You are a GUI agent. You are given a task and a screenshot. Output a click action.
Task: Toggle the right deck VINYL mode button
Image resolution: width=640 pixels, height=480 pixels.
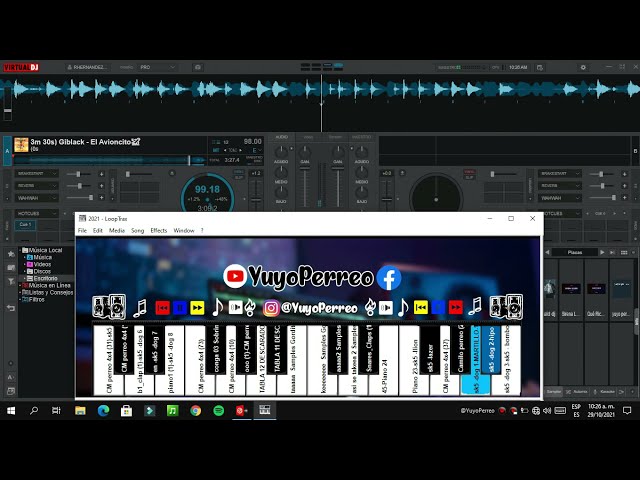[469, 172]
